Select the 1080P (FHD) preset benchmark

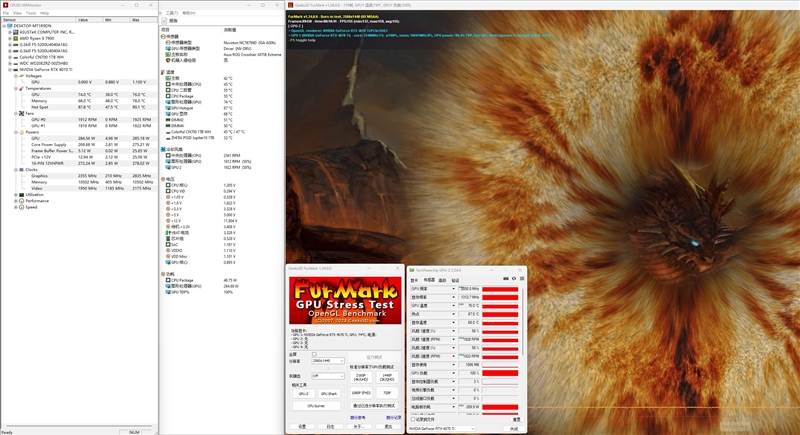pos(361,394)
